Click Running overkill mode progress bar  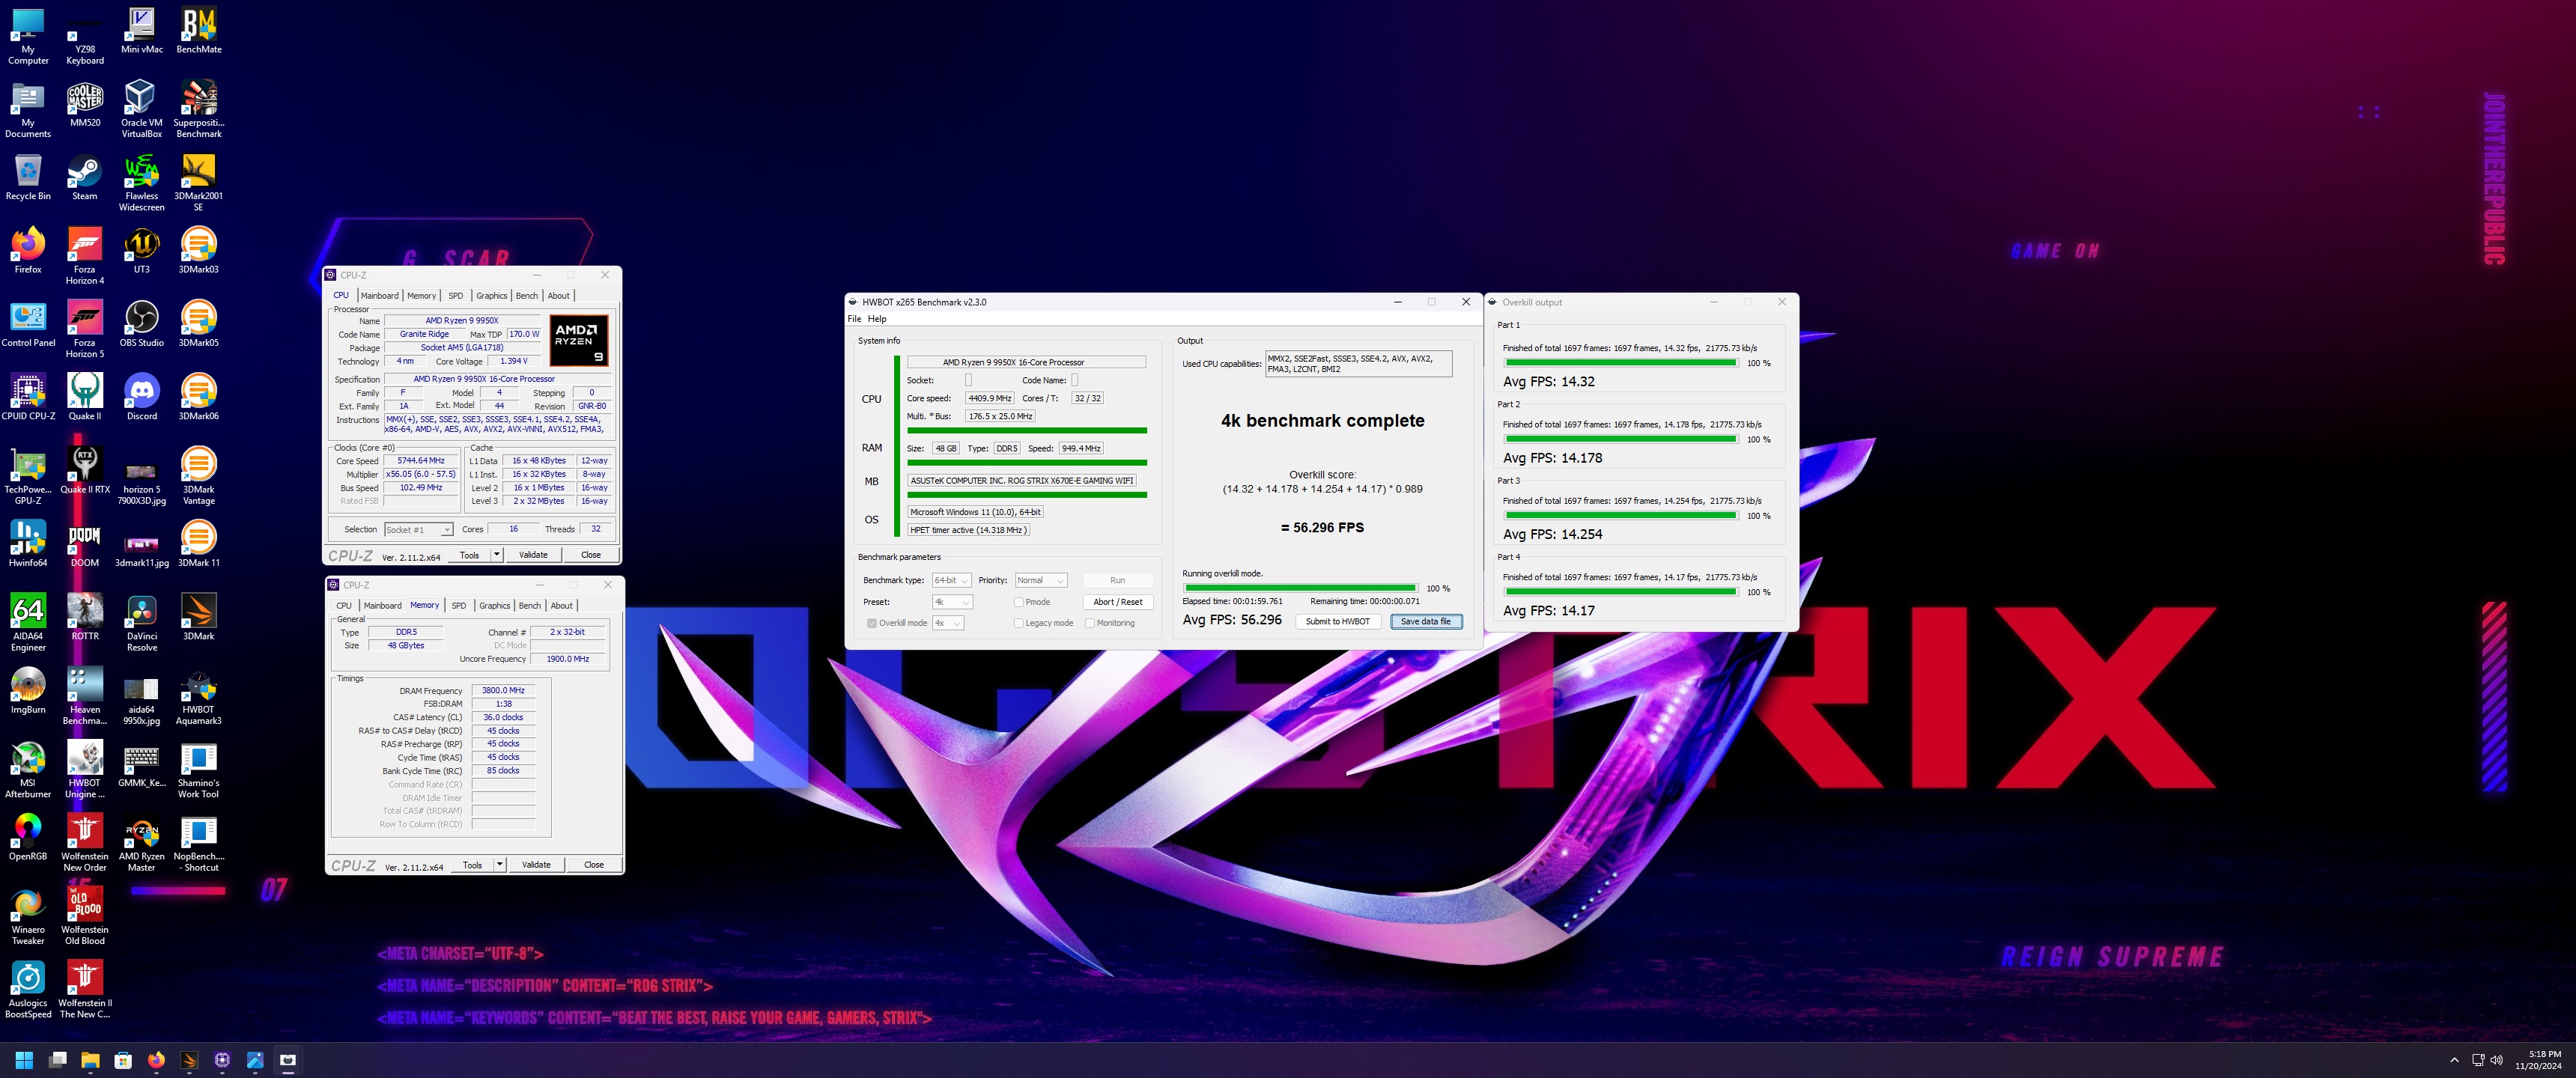point(1299,588)
